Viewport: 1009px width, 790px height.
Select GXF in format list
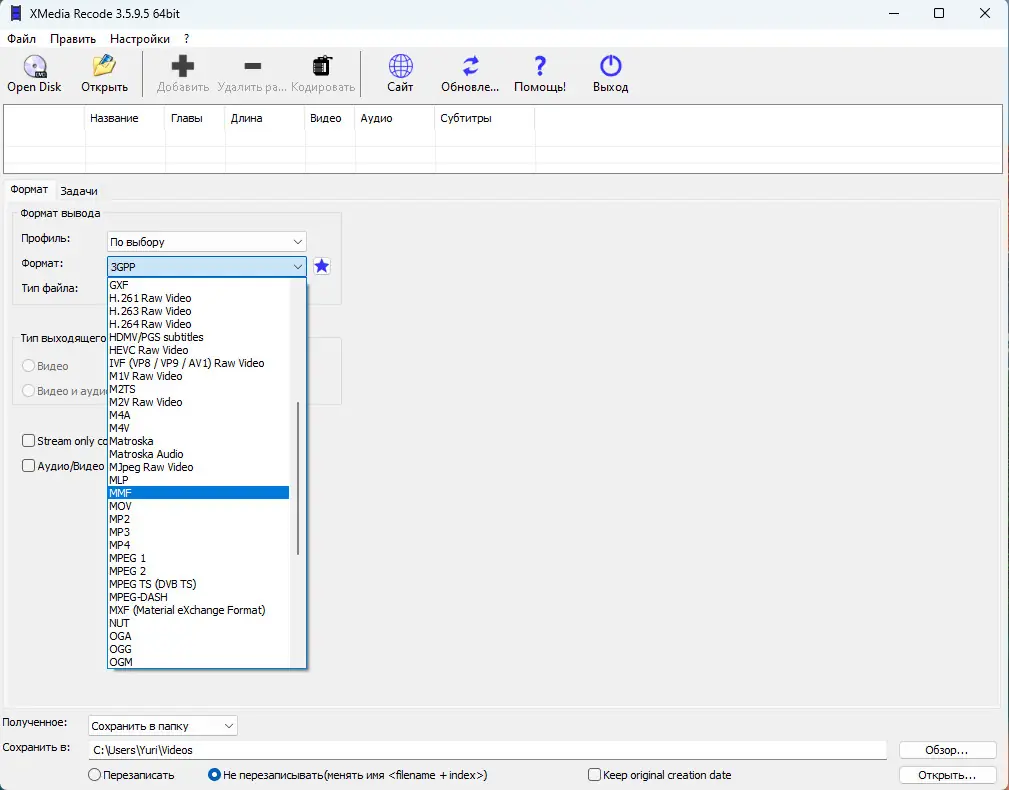click(x=199, y=285)
